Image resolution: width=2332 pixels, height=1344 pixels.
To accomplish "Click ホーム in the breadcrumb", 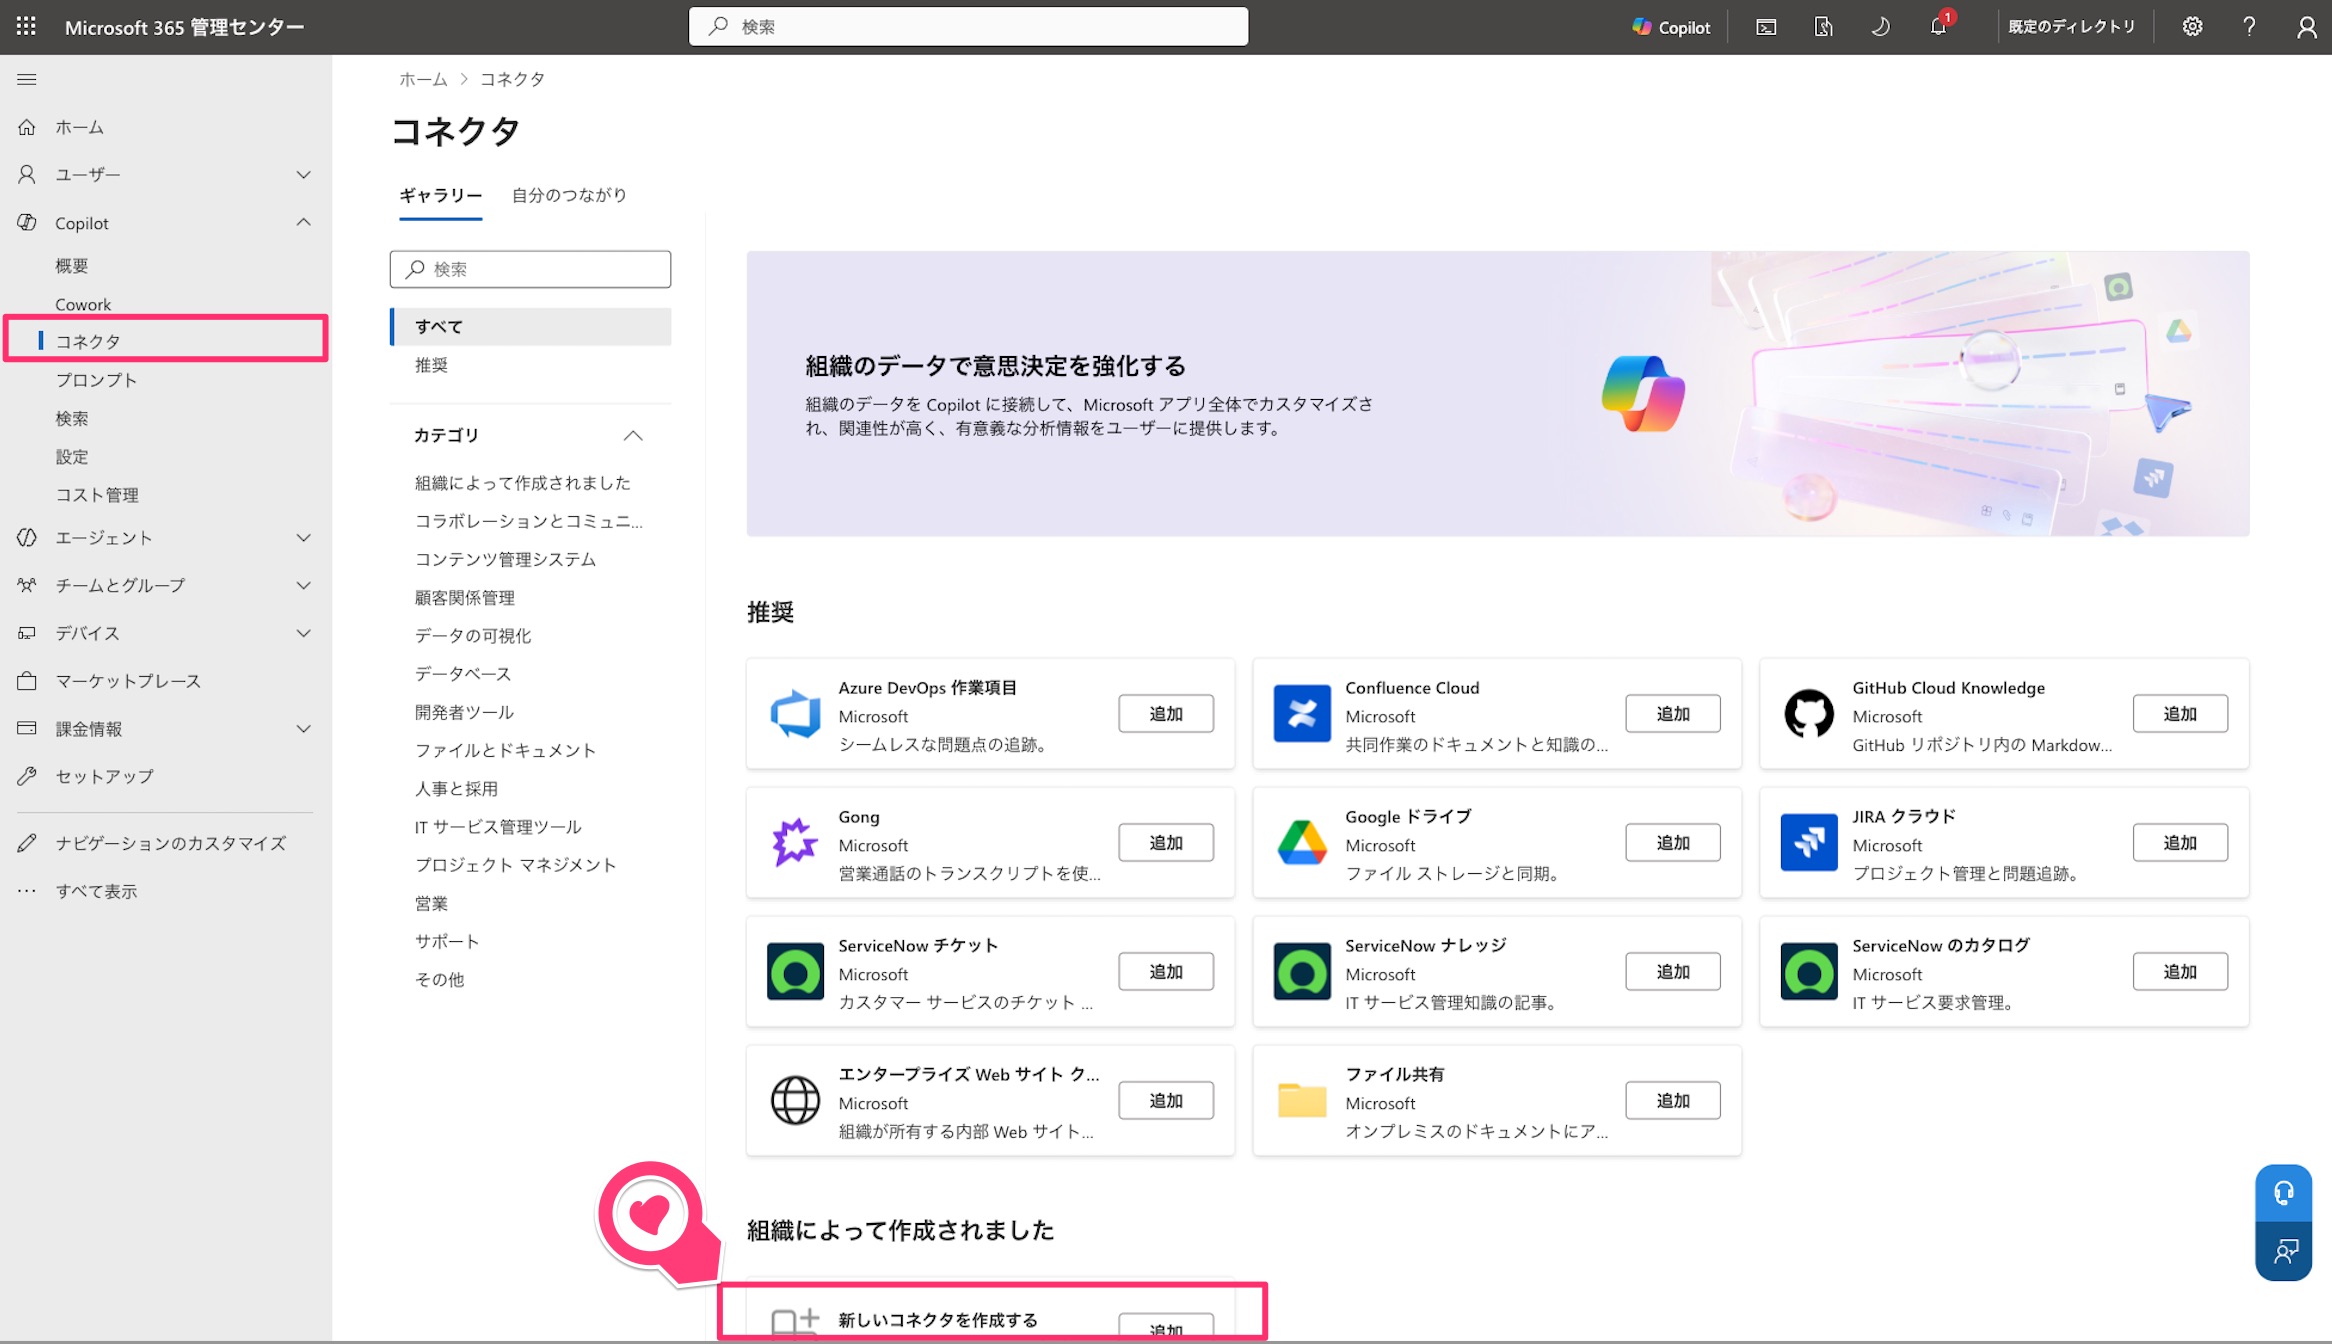I will click(x=423, y=79).
